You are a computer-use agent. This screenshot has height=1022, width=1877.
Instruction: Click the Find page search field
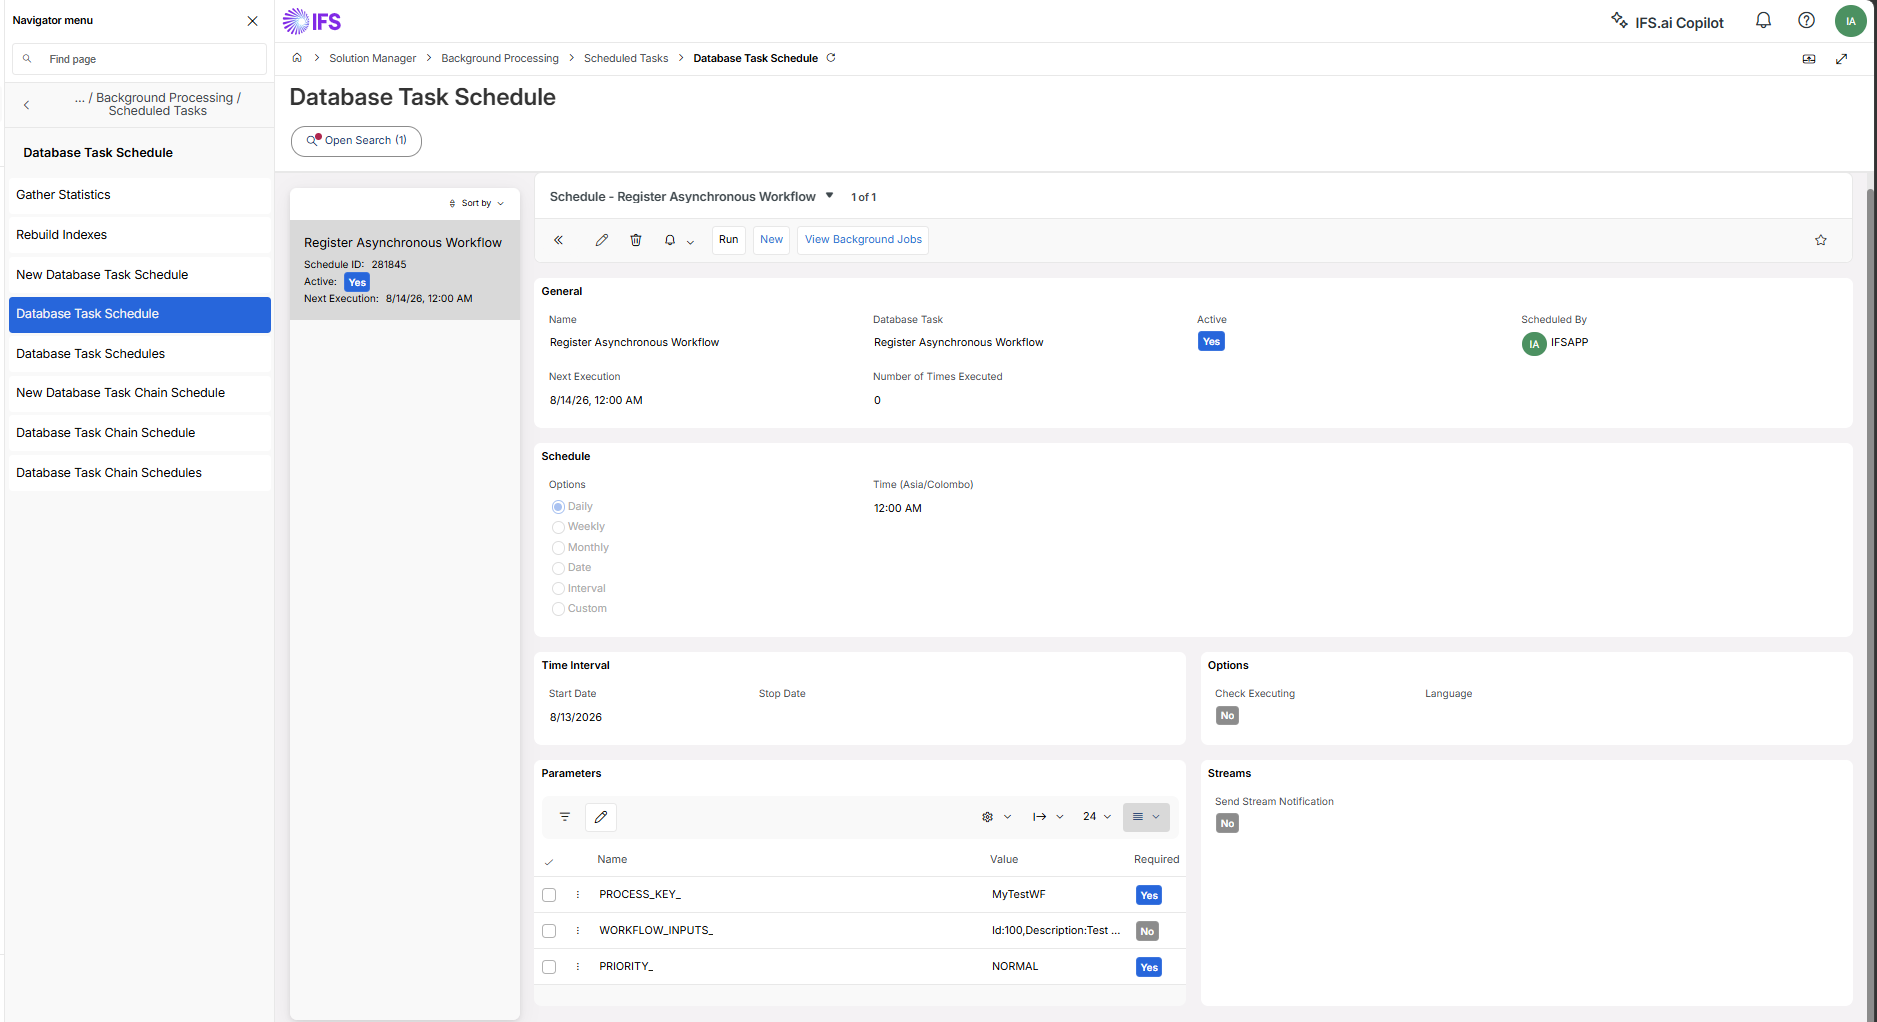coord(140,59)
